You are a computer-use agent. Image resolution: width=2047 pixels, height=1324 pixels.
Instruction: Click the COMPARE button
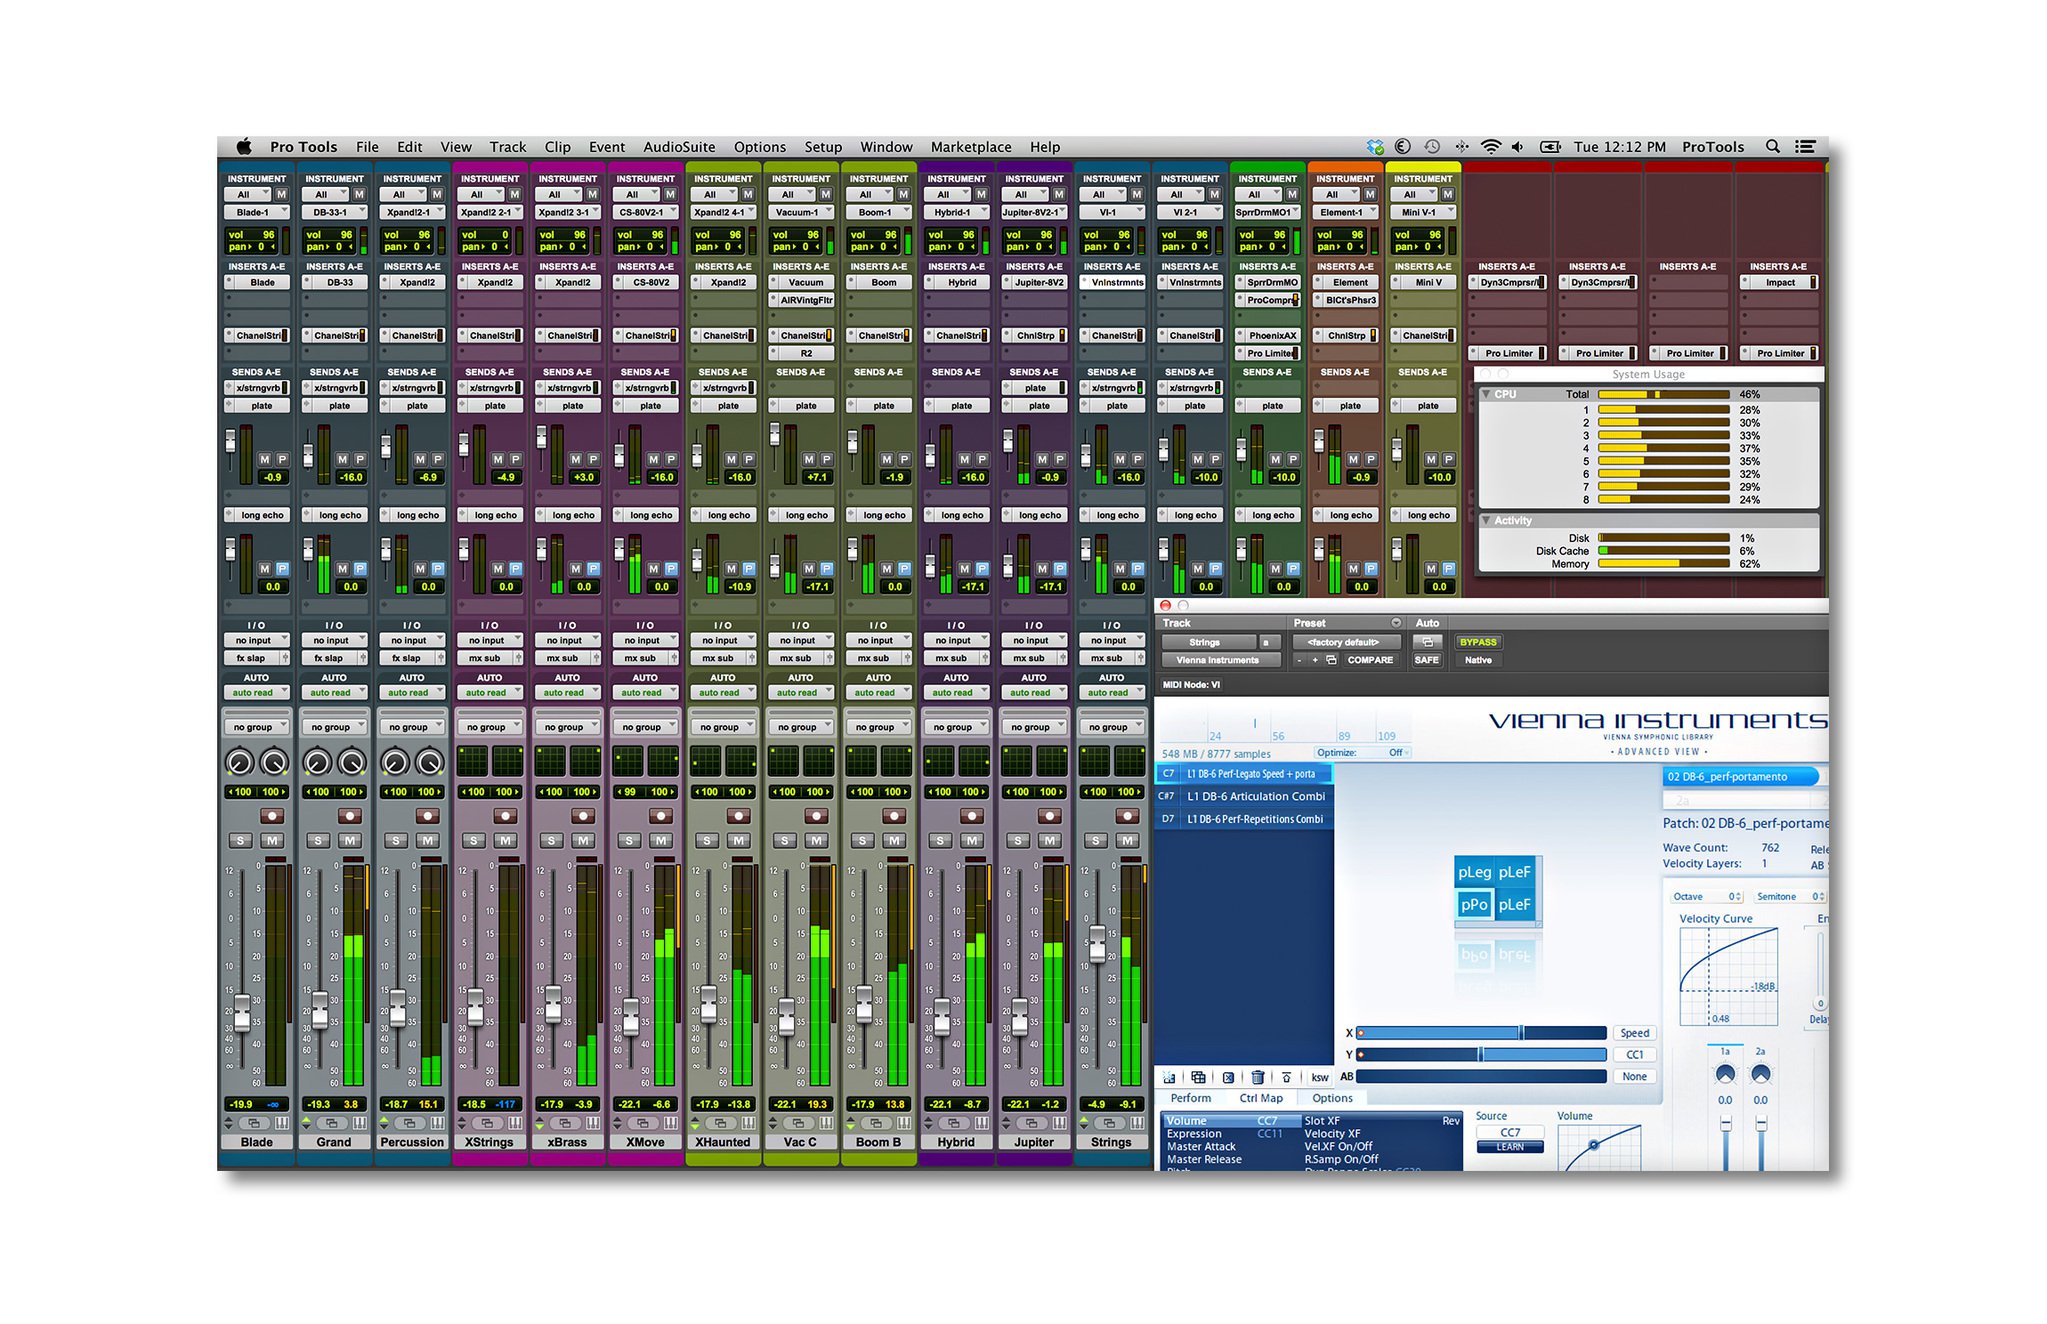coord(1369,660)
